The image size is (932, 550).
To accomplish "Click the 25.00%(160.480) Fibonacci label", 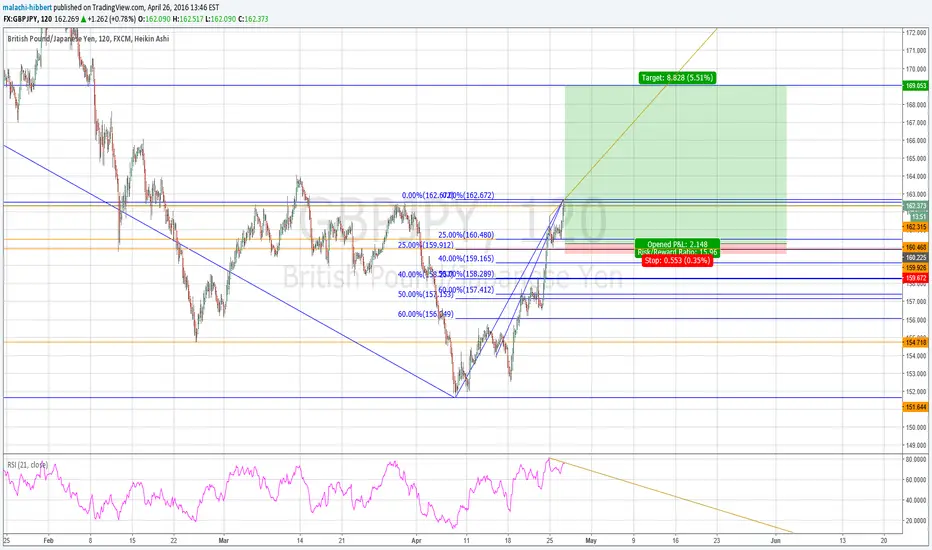I will click(466, 235).
